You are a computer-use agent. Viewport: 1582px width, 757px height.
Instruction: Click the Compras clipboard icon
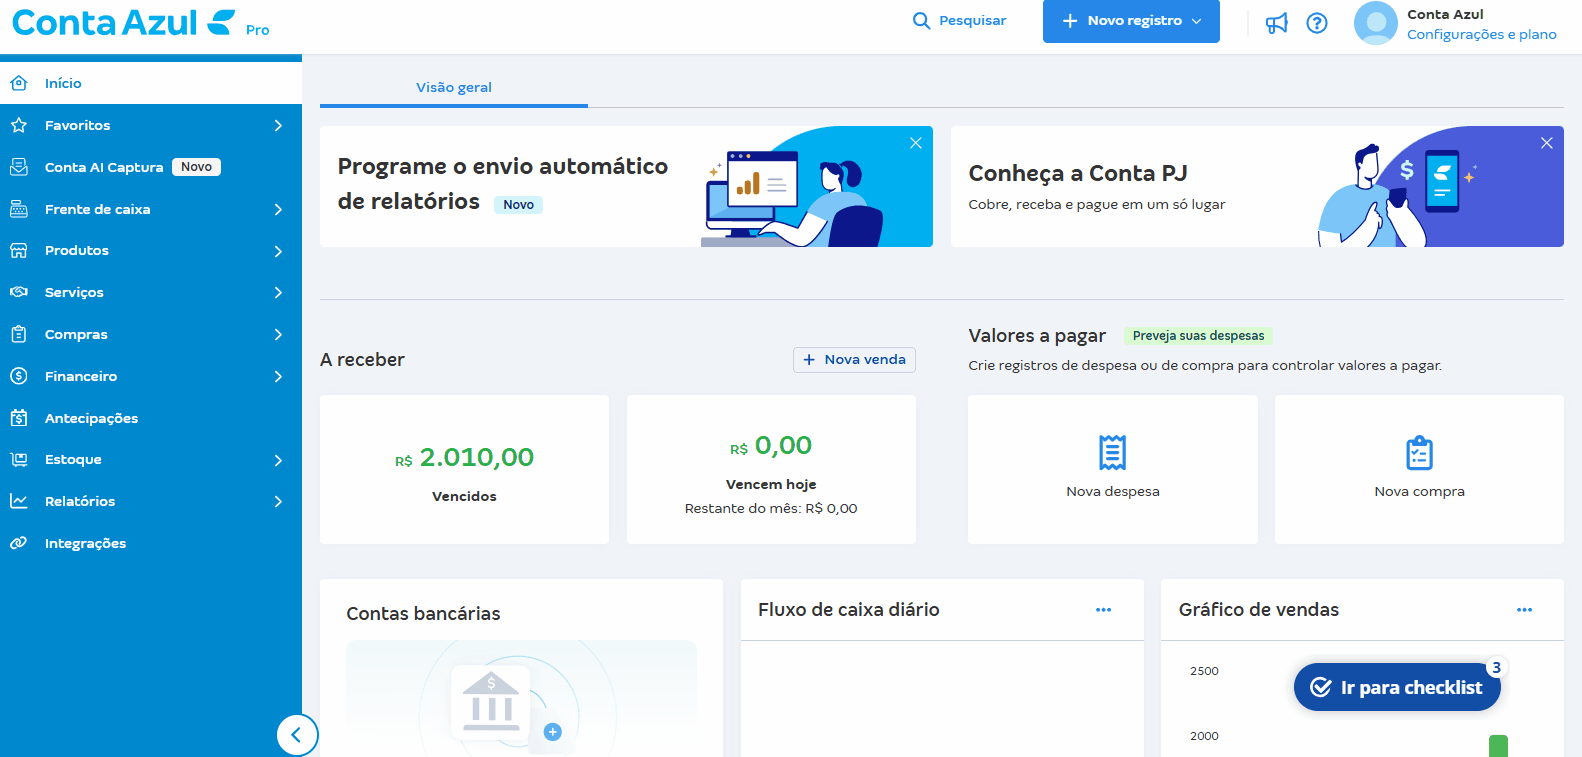coord(19,334)
